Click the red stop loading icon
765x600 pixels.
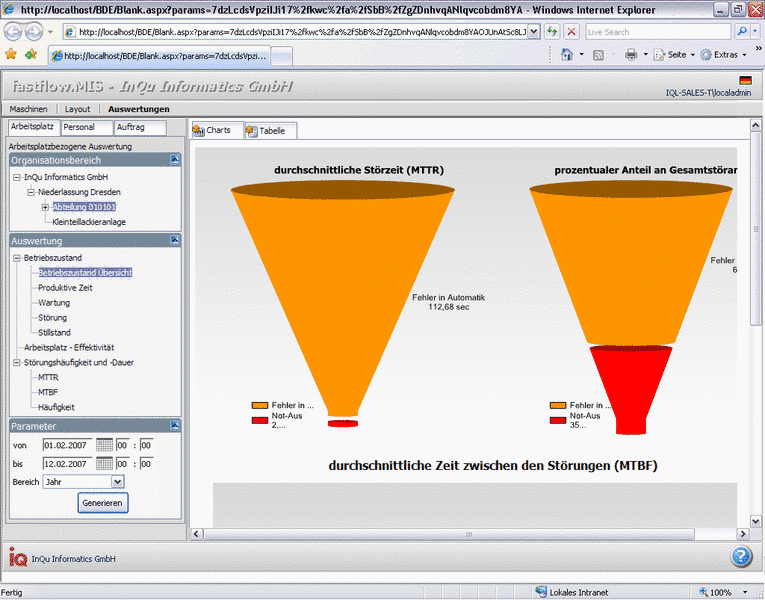(571, 32)
